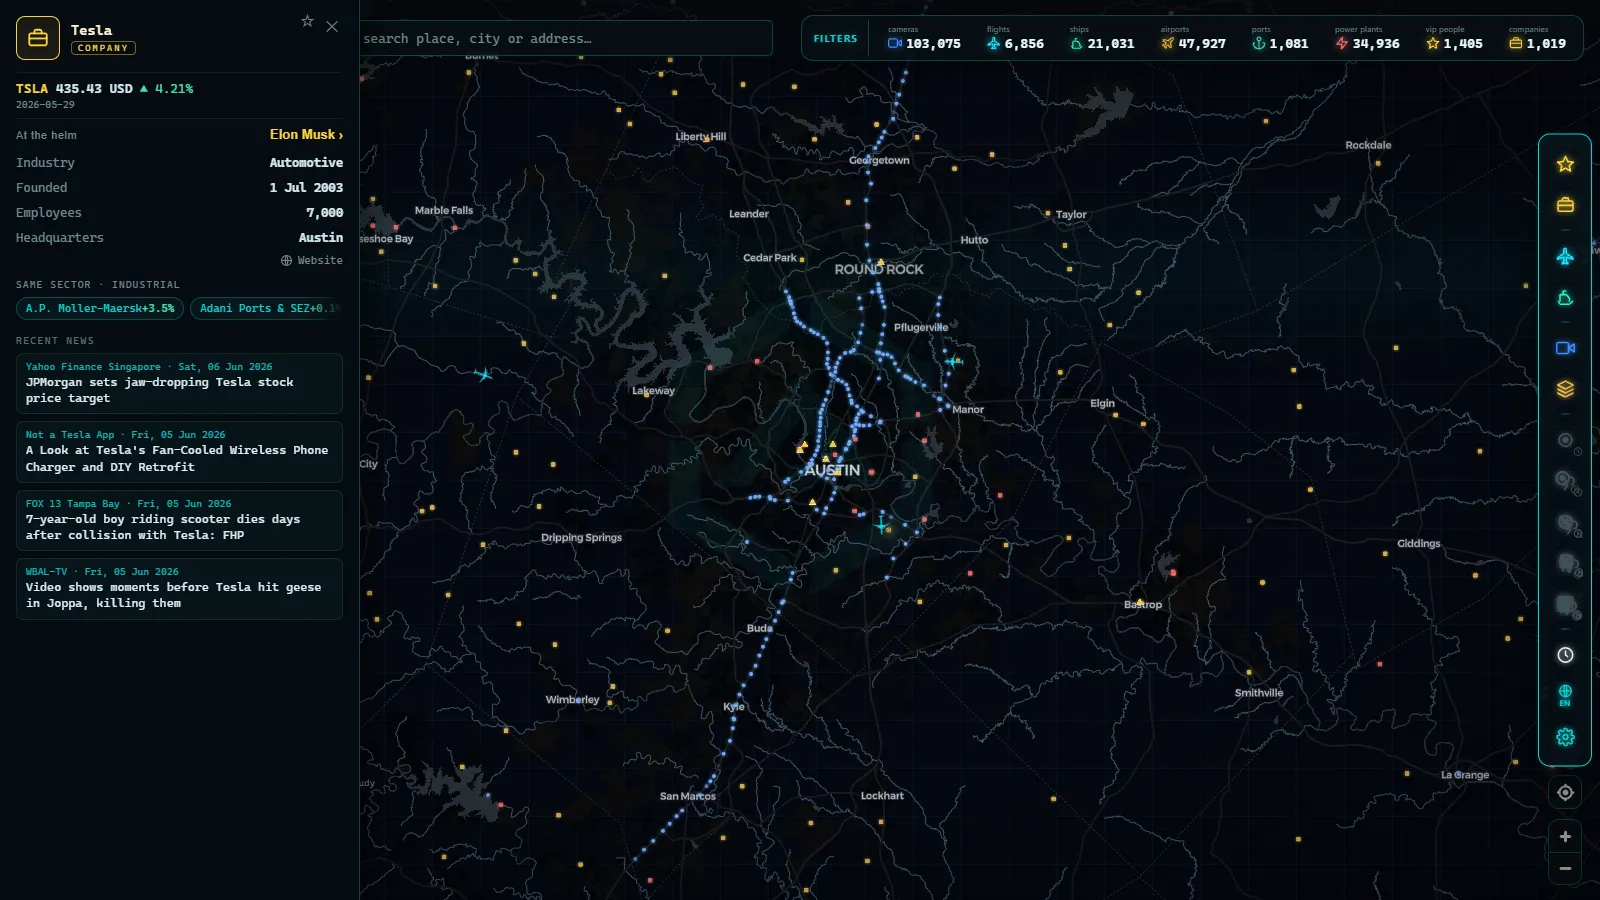This screenshot has width=1600, height=900.
Task: Open the JPMorgan Tesla stock price target article
Action: click(x=179, y=383)
